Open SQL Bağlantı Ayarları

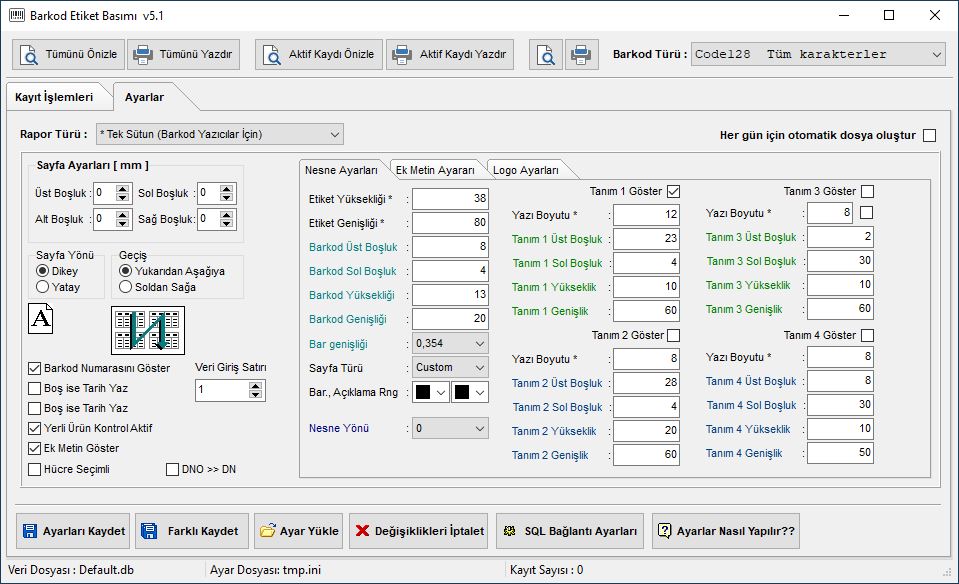click(570, 531)
